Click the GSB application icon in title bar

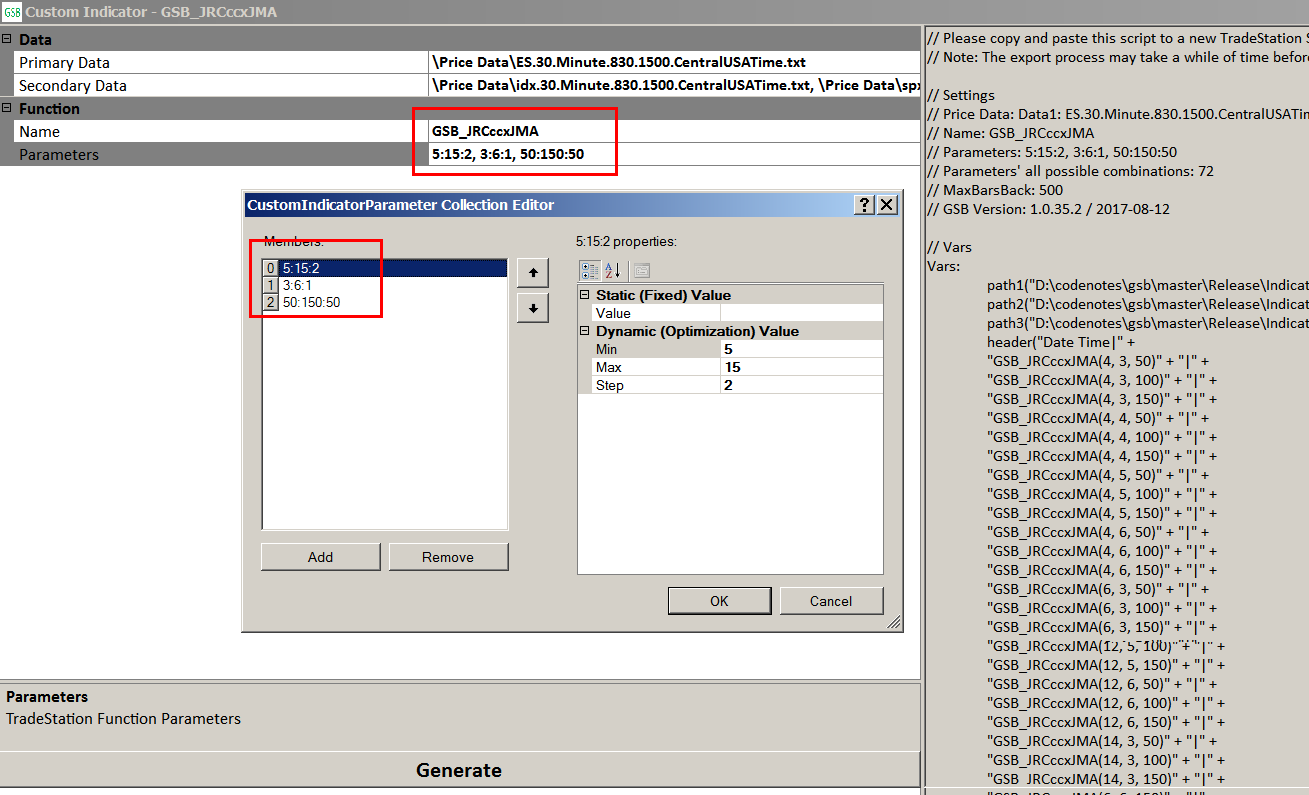pos(12,12)
